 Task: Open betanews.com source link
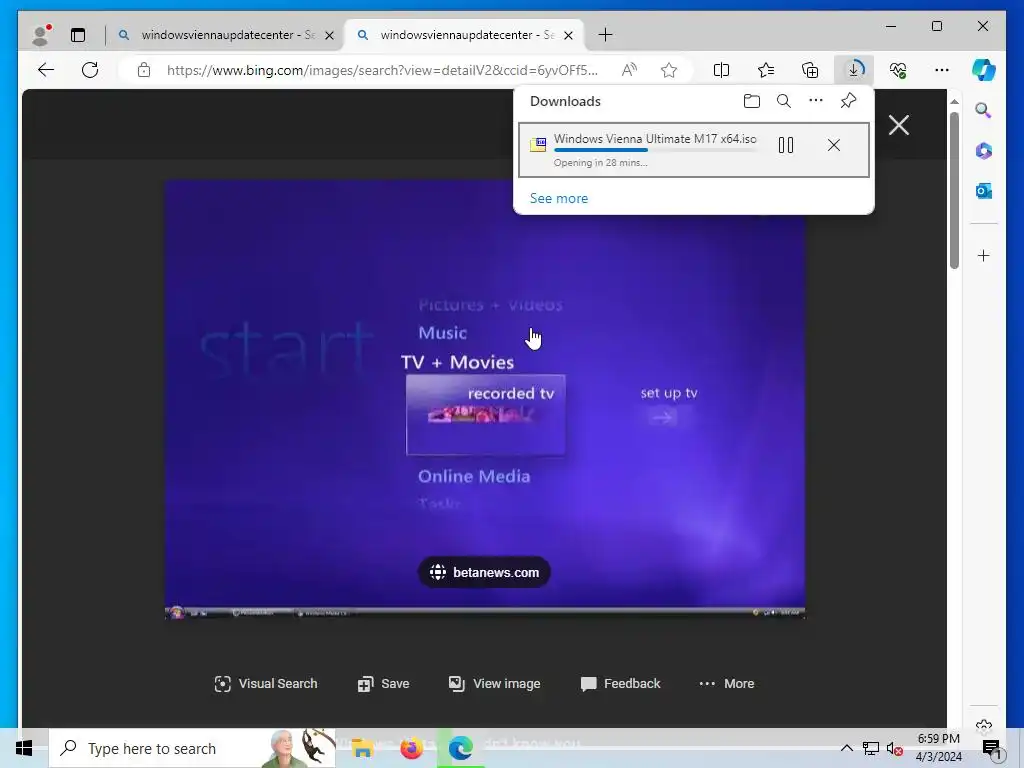click(484, 573)
